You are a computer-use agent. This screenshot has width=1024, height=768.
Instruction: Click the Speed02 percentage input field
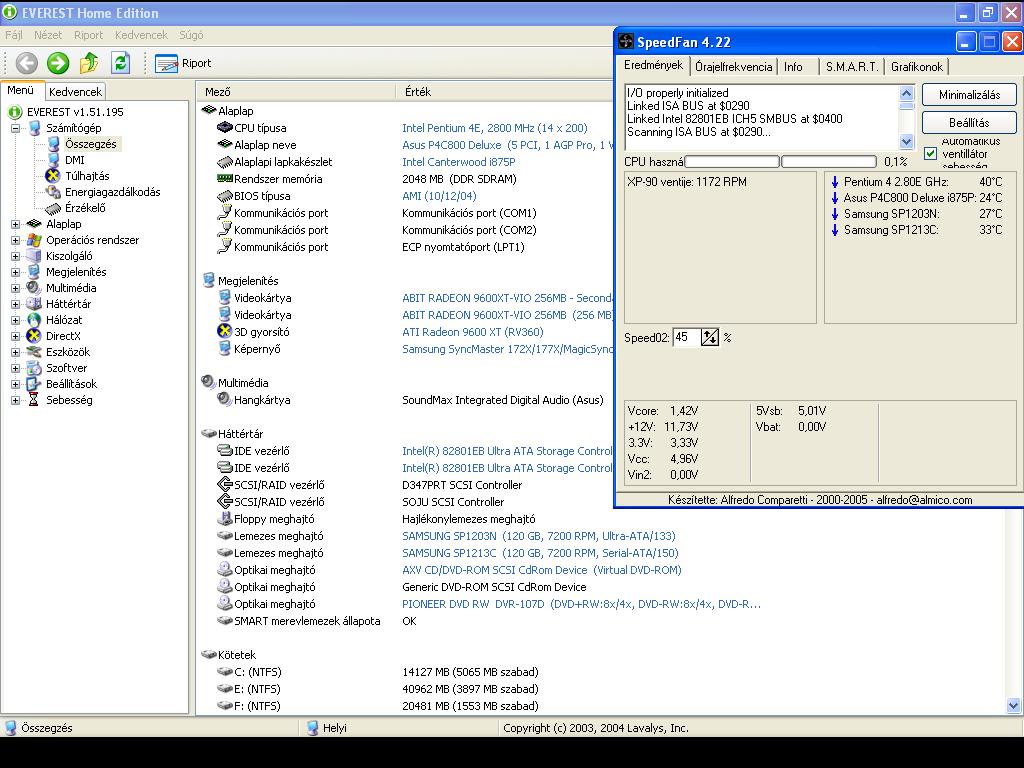[686, 337]
